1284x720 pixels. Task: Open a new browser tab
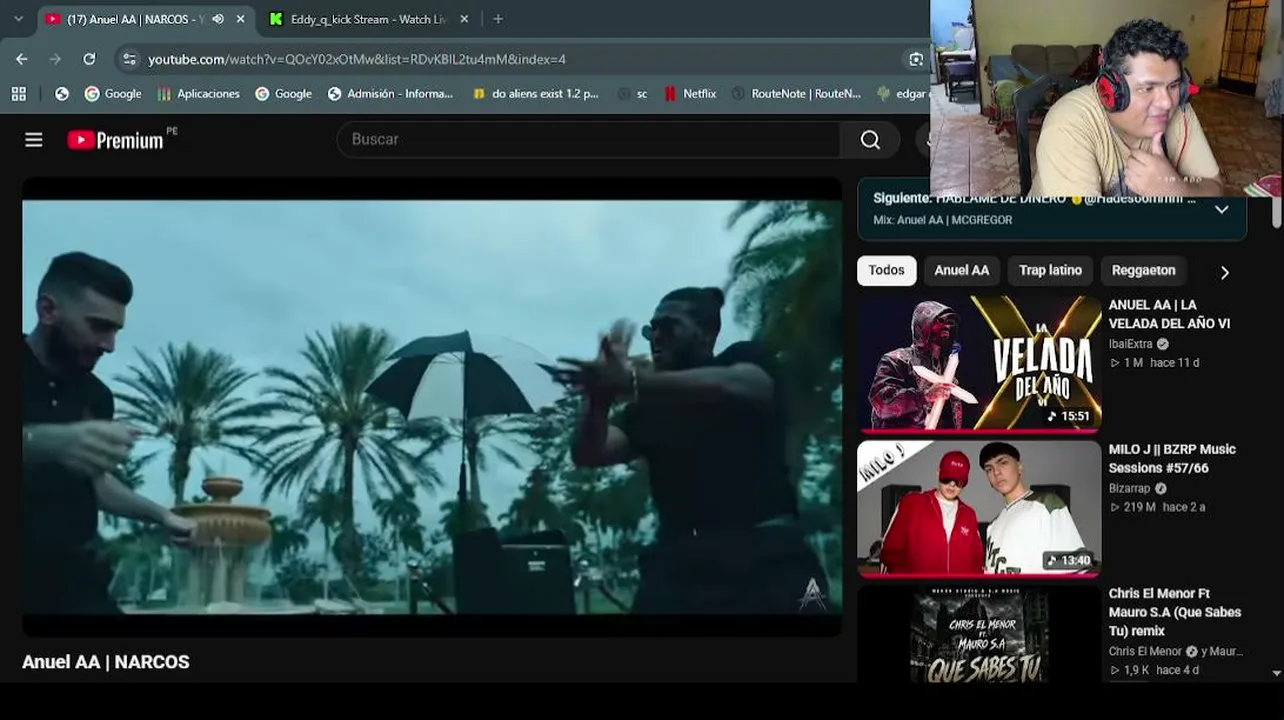(x=498, y=19)
